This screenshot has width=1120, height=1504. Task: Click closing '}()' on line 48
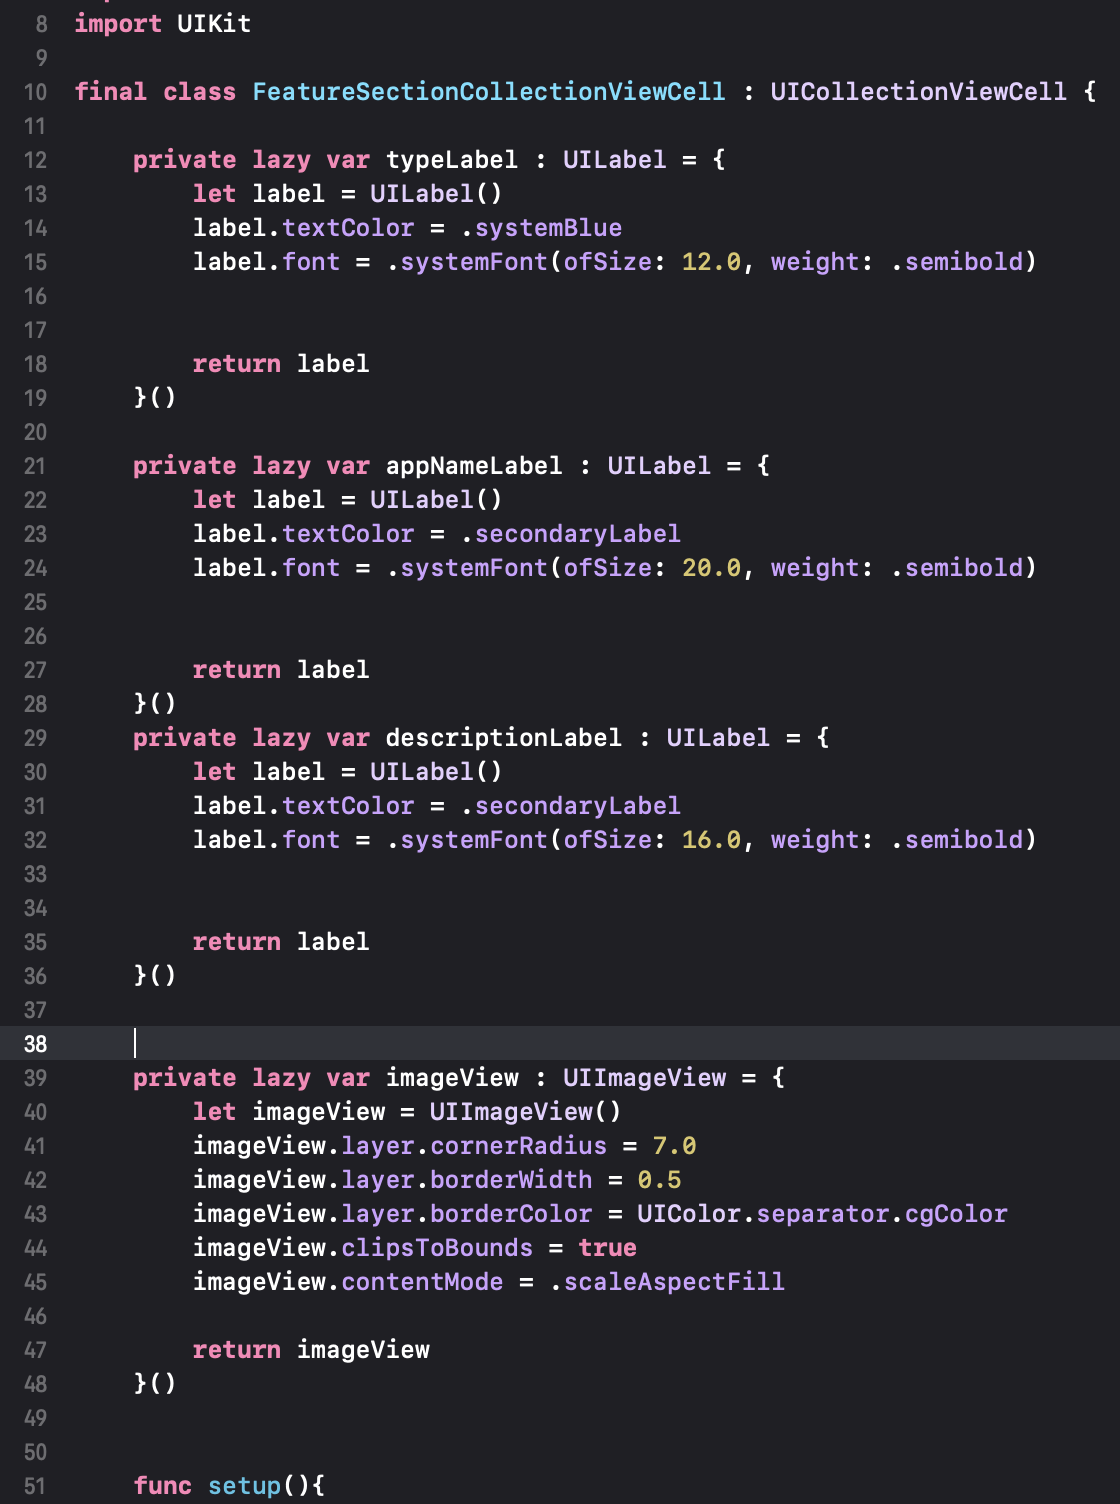[x=155, y=1384]
